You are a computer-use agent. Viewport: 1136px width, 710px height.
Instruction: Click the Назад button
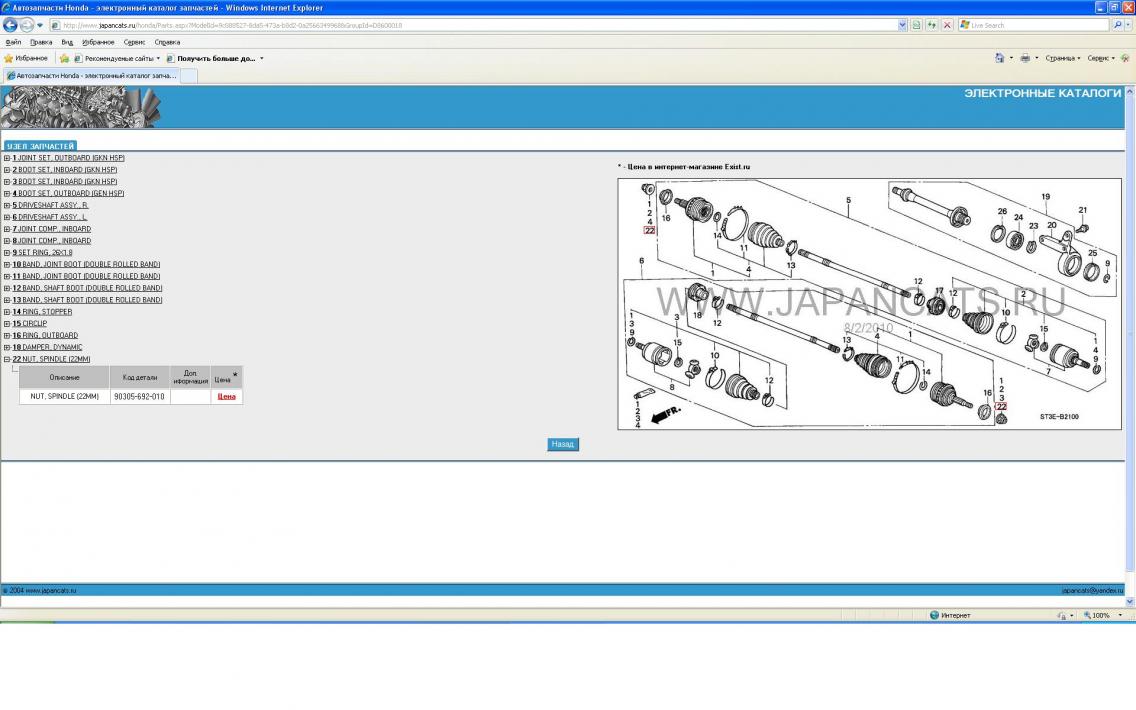(x=563, y=444)
